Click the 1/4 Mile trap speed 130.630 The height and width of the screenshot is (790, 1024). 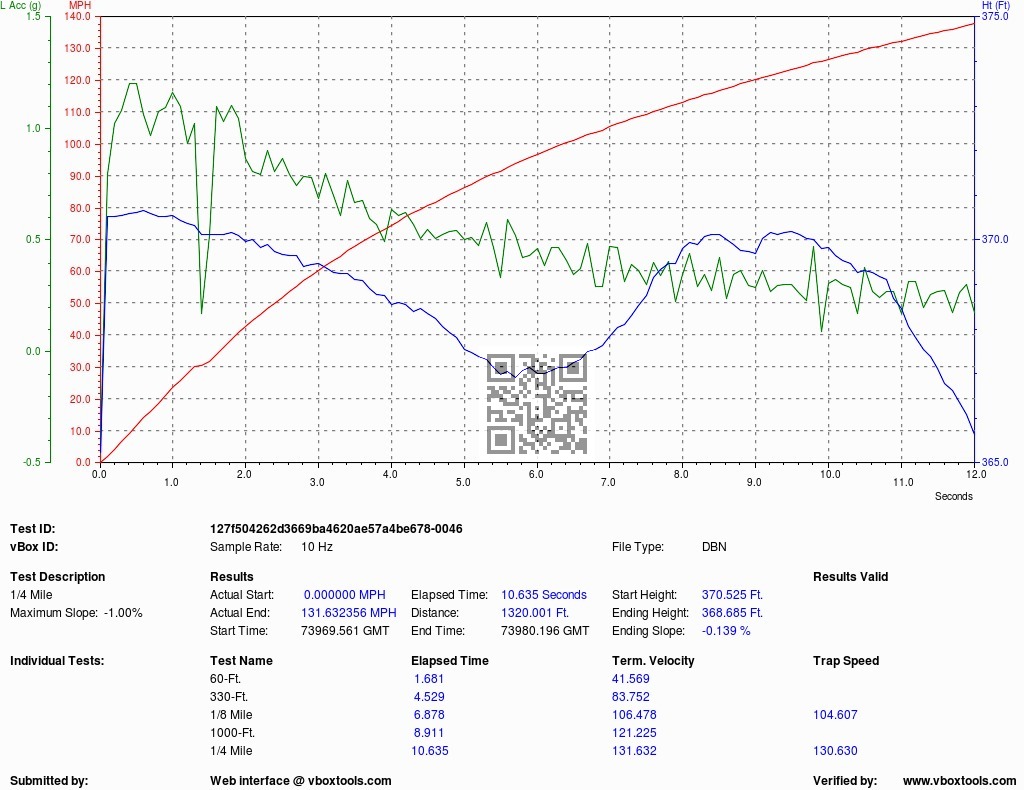[x=837, y=751]
